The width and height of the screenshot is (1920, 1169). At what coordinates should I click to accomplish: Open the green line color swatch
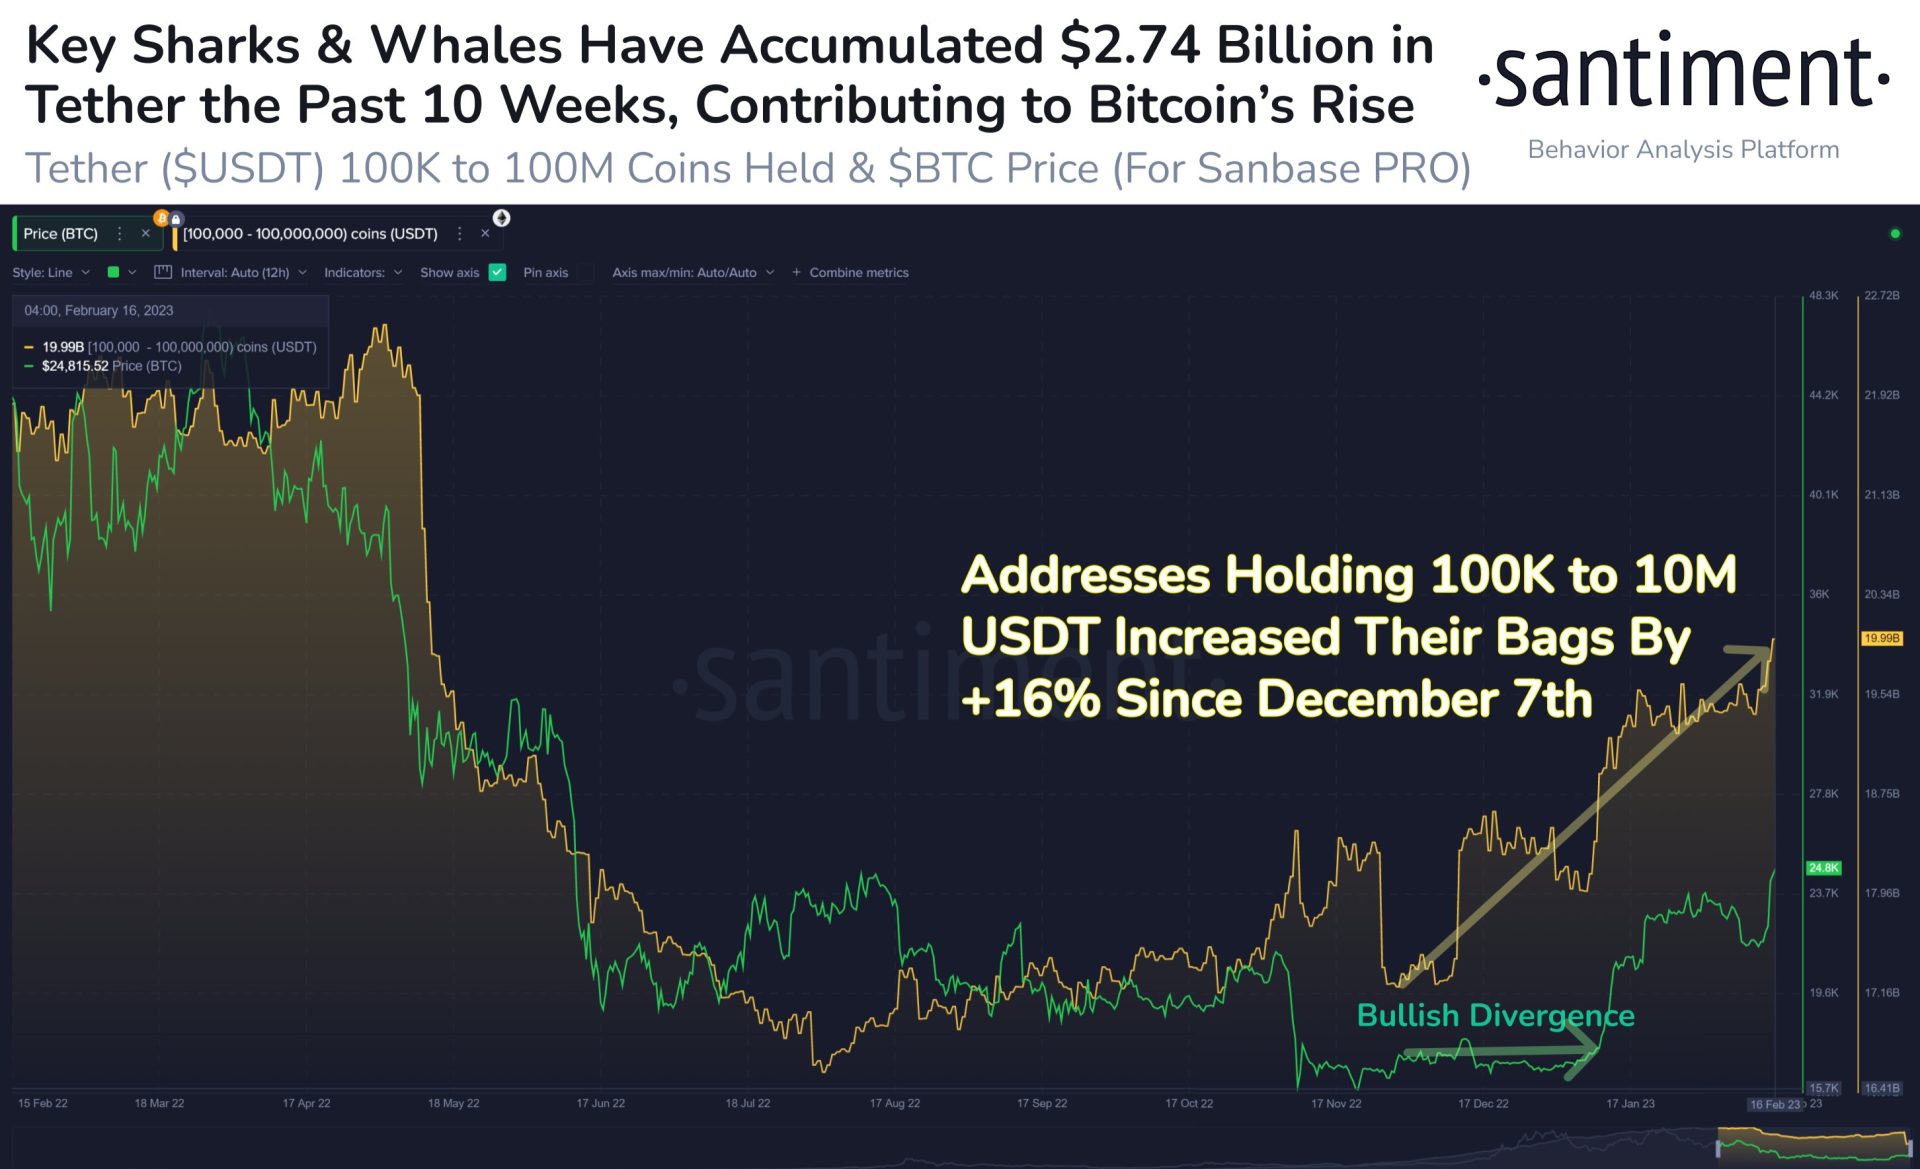(x=113, y=272)
